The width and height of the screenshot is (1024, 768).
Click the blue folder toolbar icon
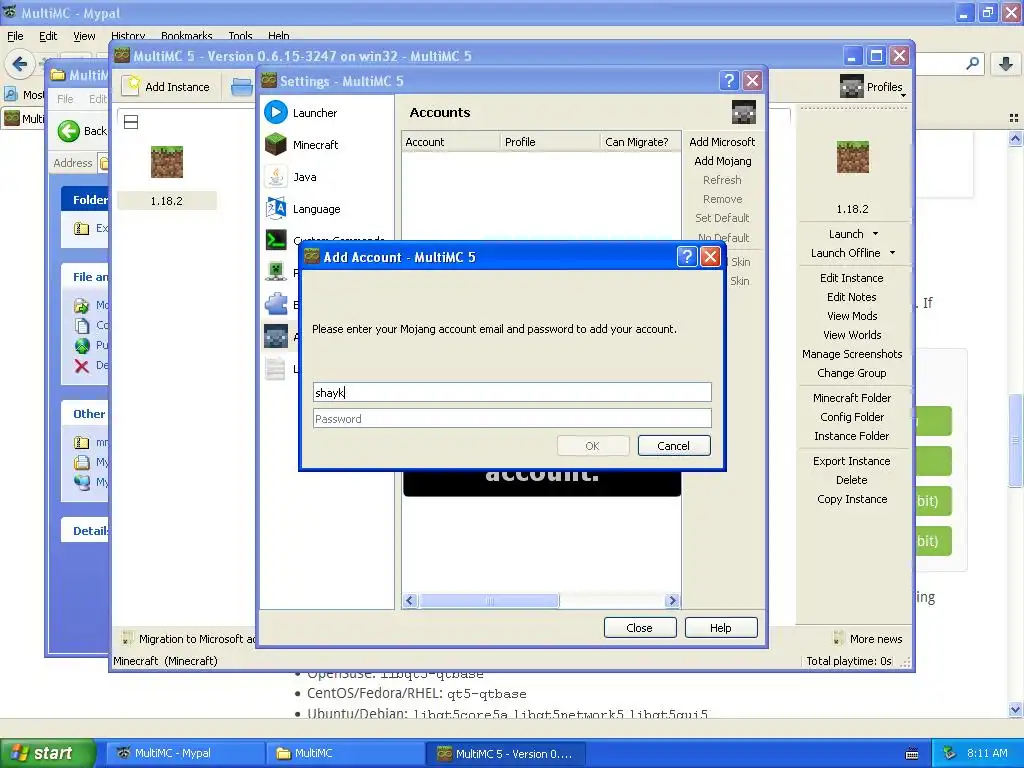242,86
